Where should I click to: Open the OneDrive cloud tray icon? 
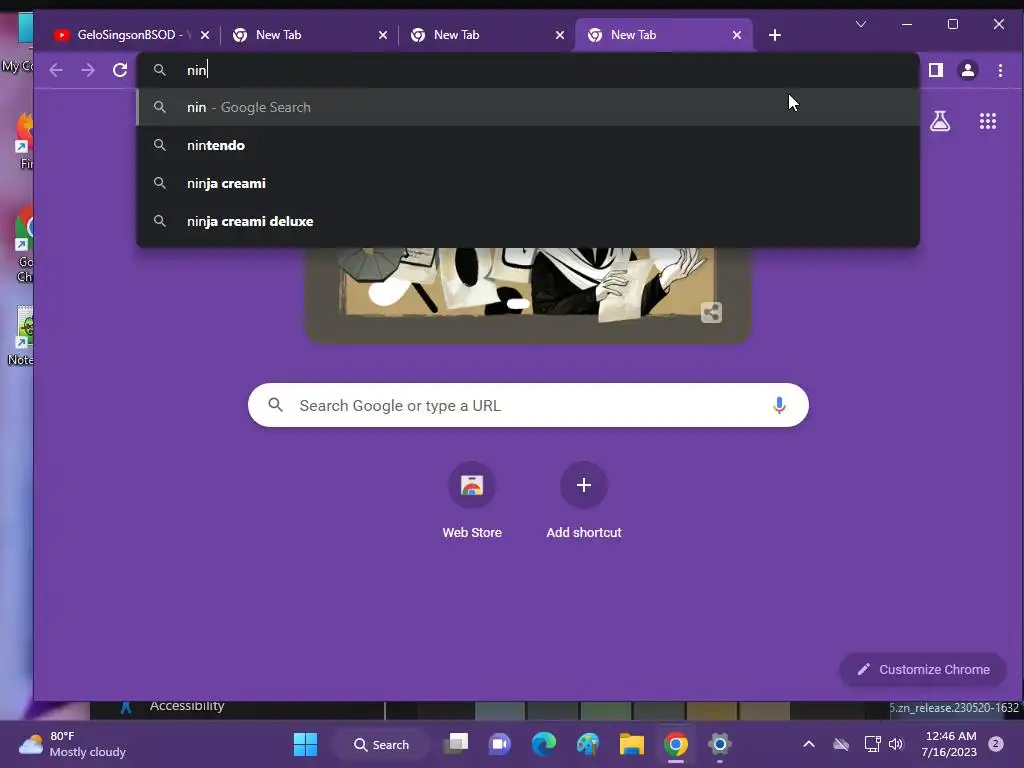(x=841, y=744)
